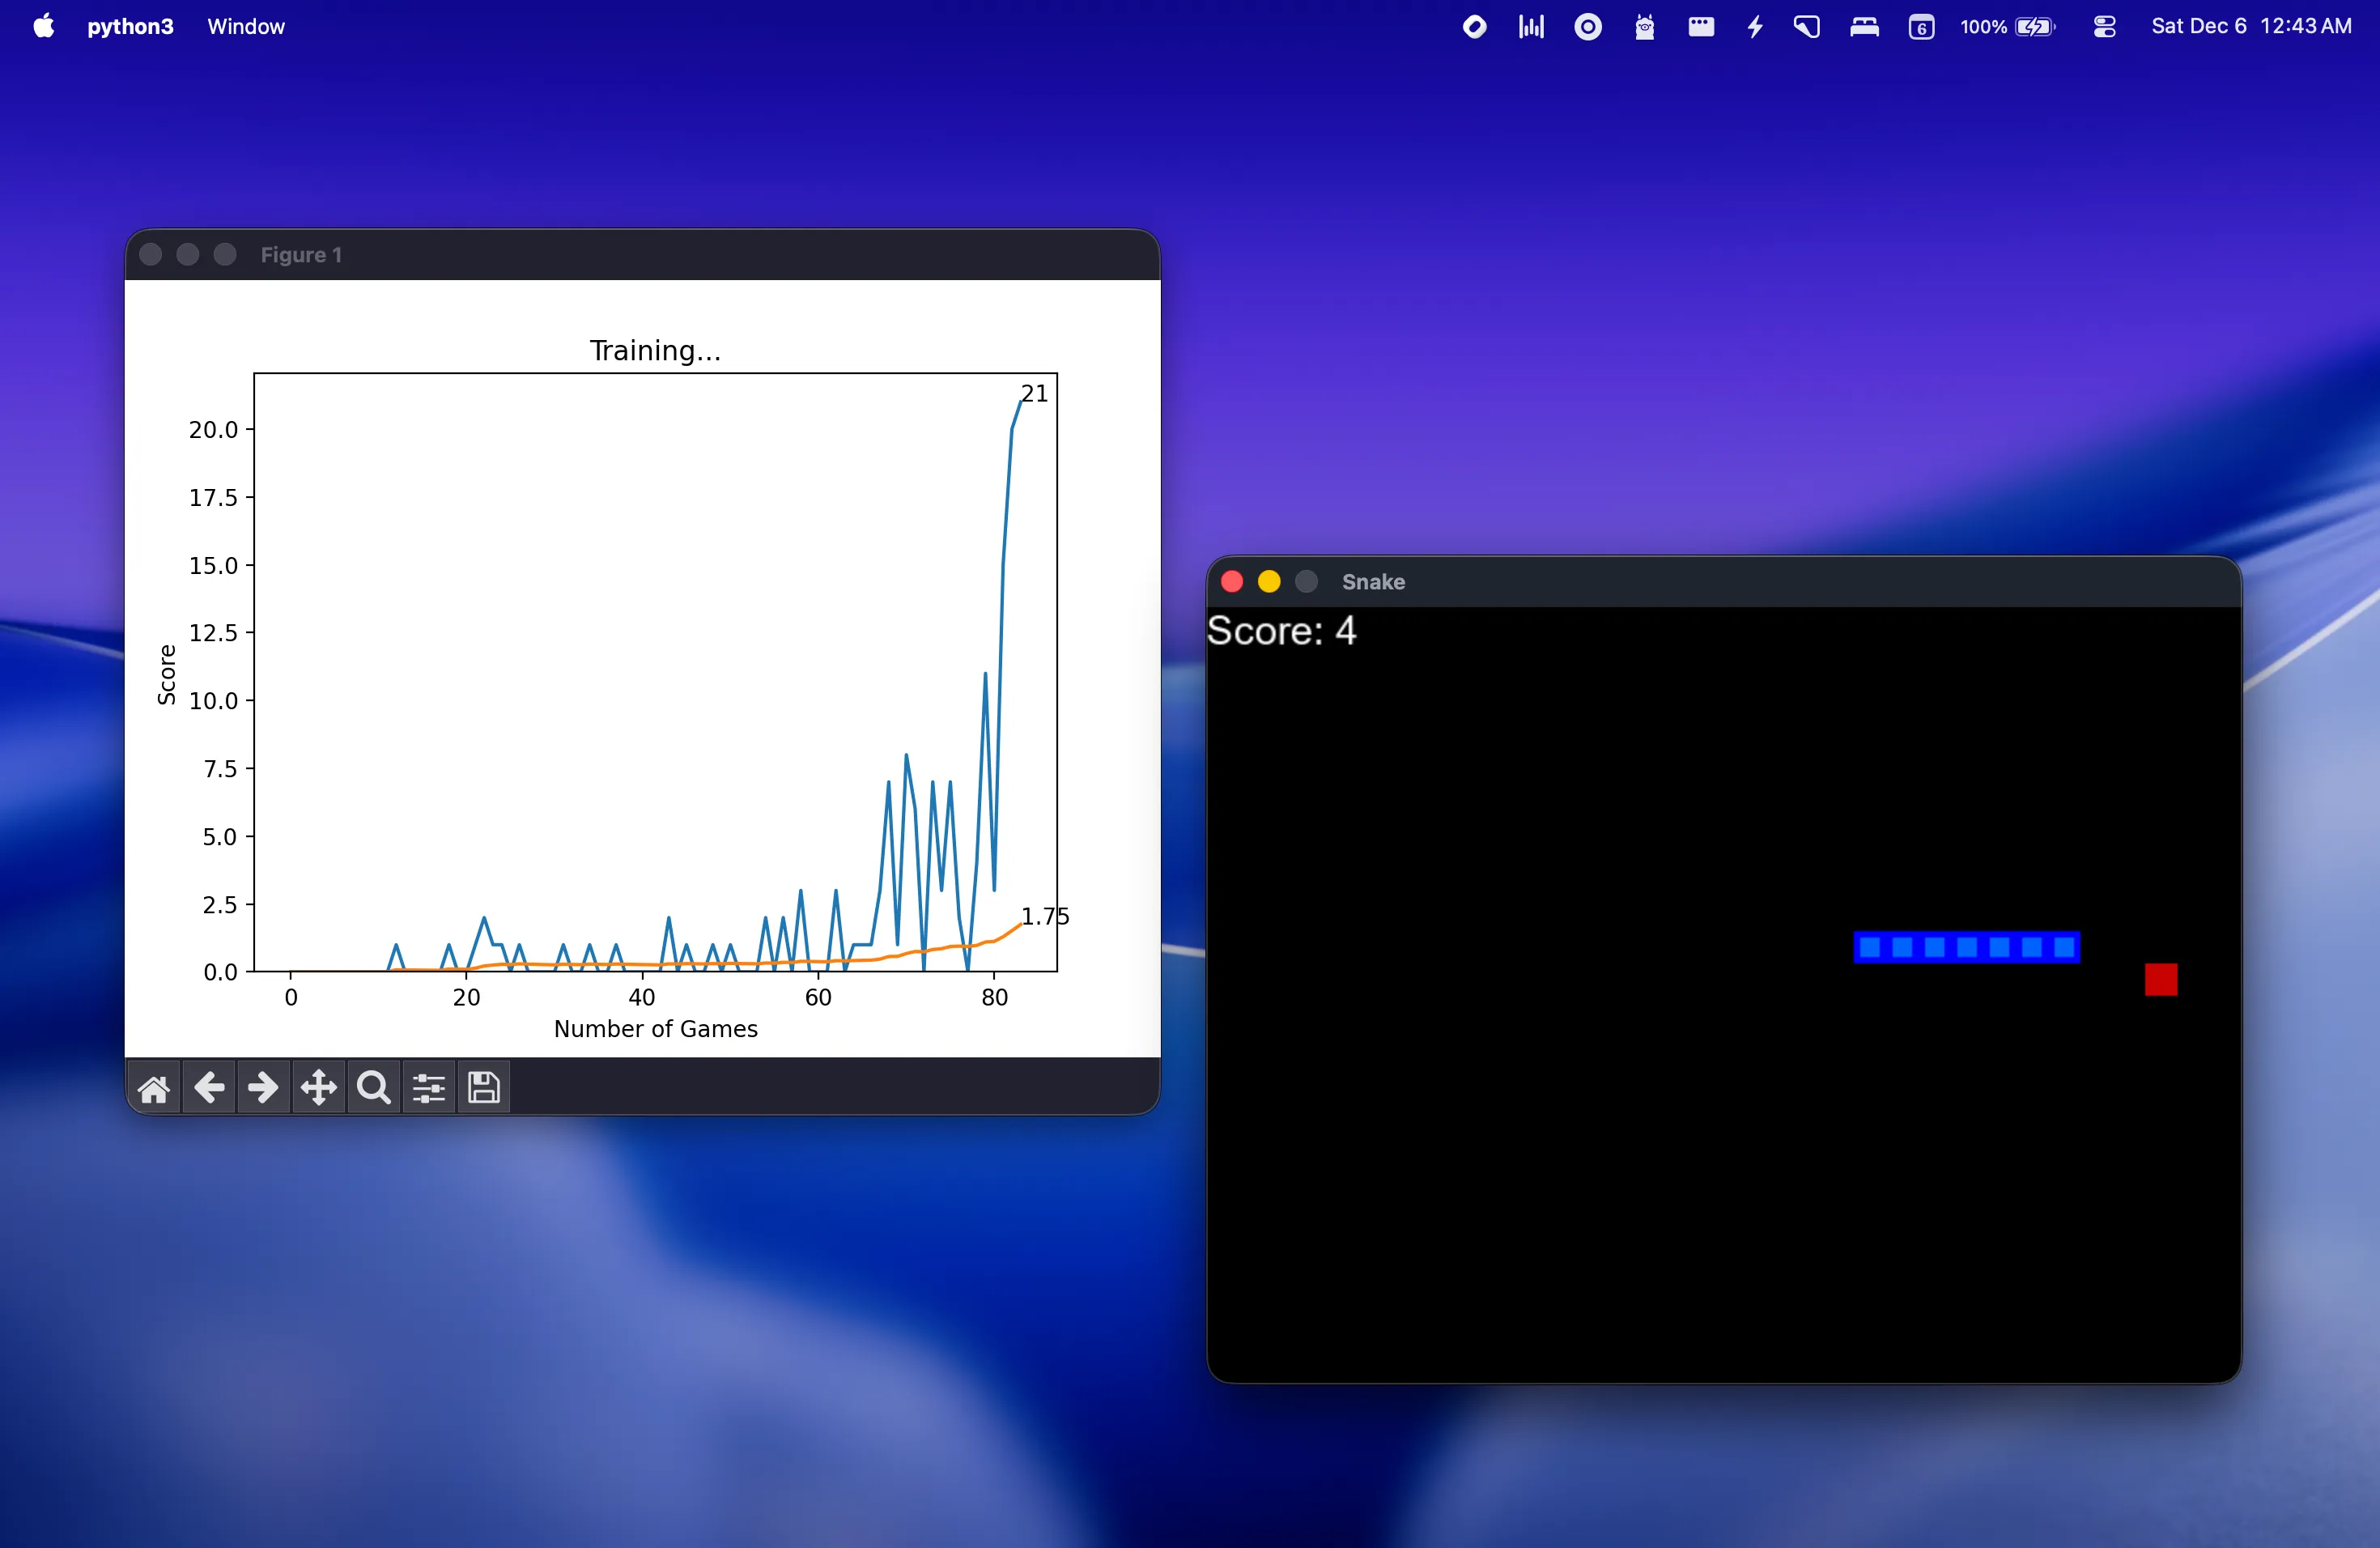Close the Snake game window
The image size is (2380, 1548).
1232,582
